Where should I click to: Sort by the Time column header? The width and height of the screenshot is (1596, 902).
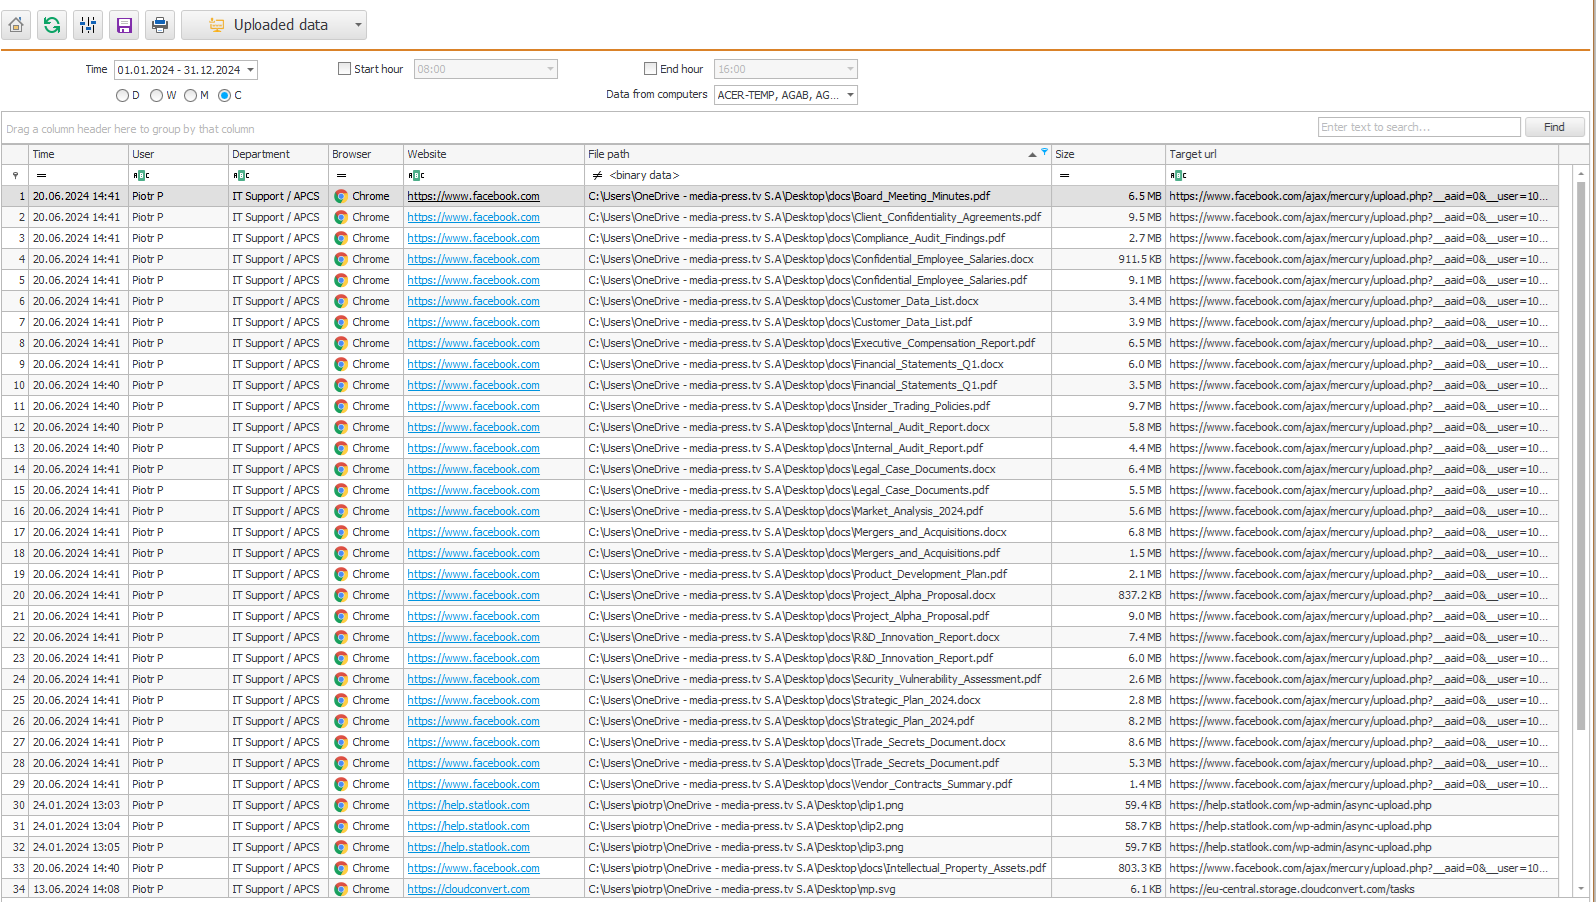78,154
